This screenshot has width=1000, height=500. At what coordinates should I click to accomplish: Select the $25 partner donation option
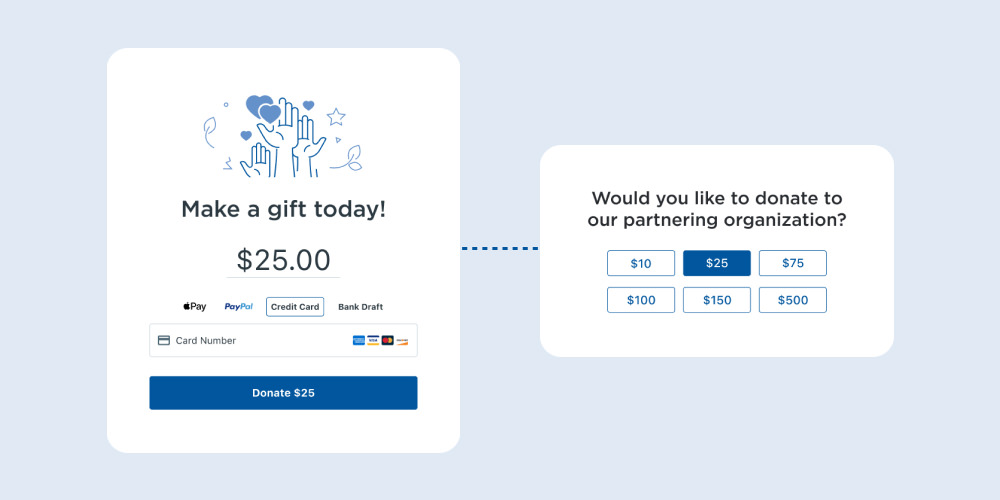point(717,263)
